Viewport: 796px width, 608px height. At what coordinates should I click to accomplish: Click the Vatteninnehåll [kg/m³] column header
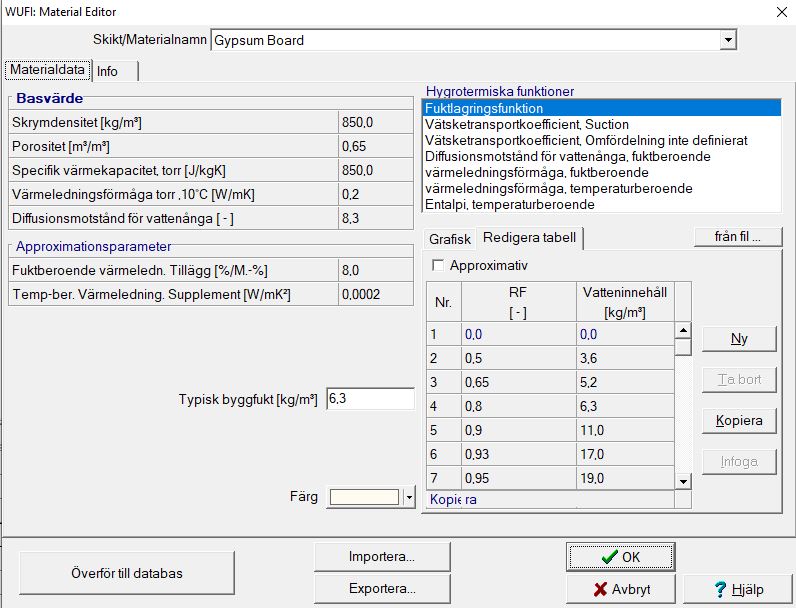[625, 302]
